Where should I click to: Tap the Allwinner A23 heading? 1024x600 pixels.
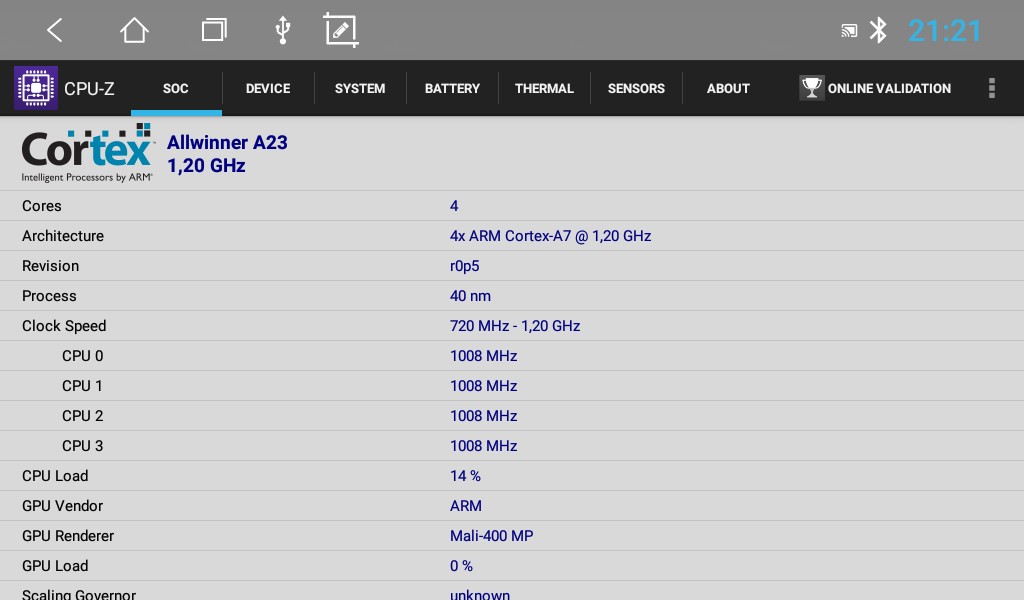[227, 142]
